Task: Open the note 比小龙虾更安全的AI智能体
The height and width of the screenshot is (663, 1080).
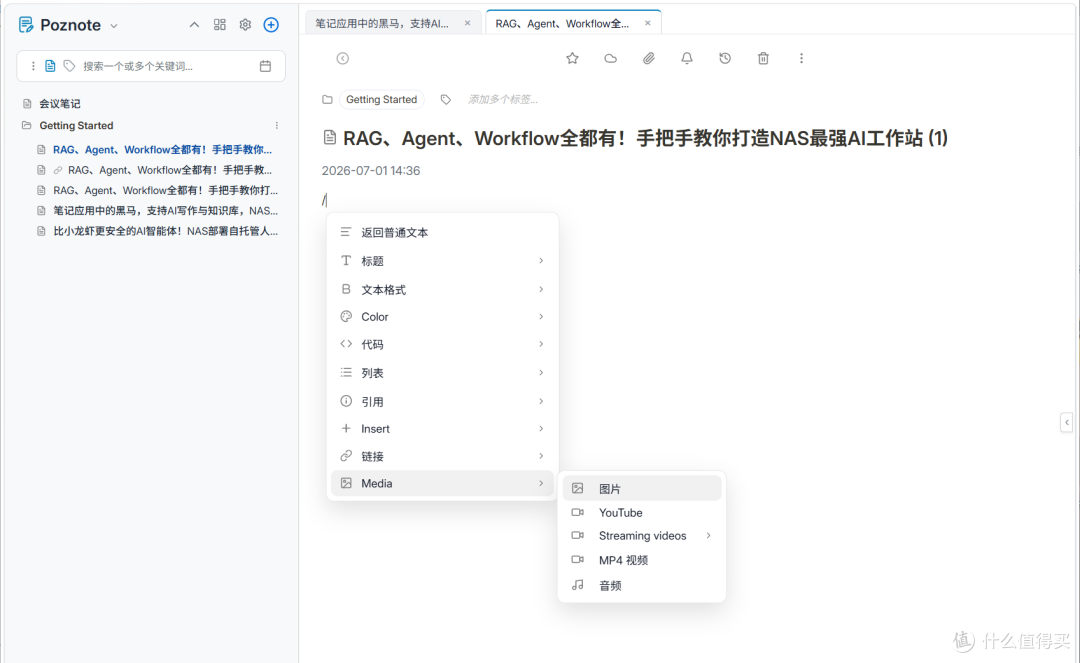Action: tap(165, 231)
